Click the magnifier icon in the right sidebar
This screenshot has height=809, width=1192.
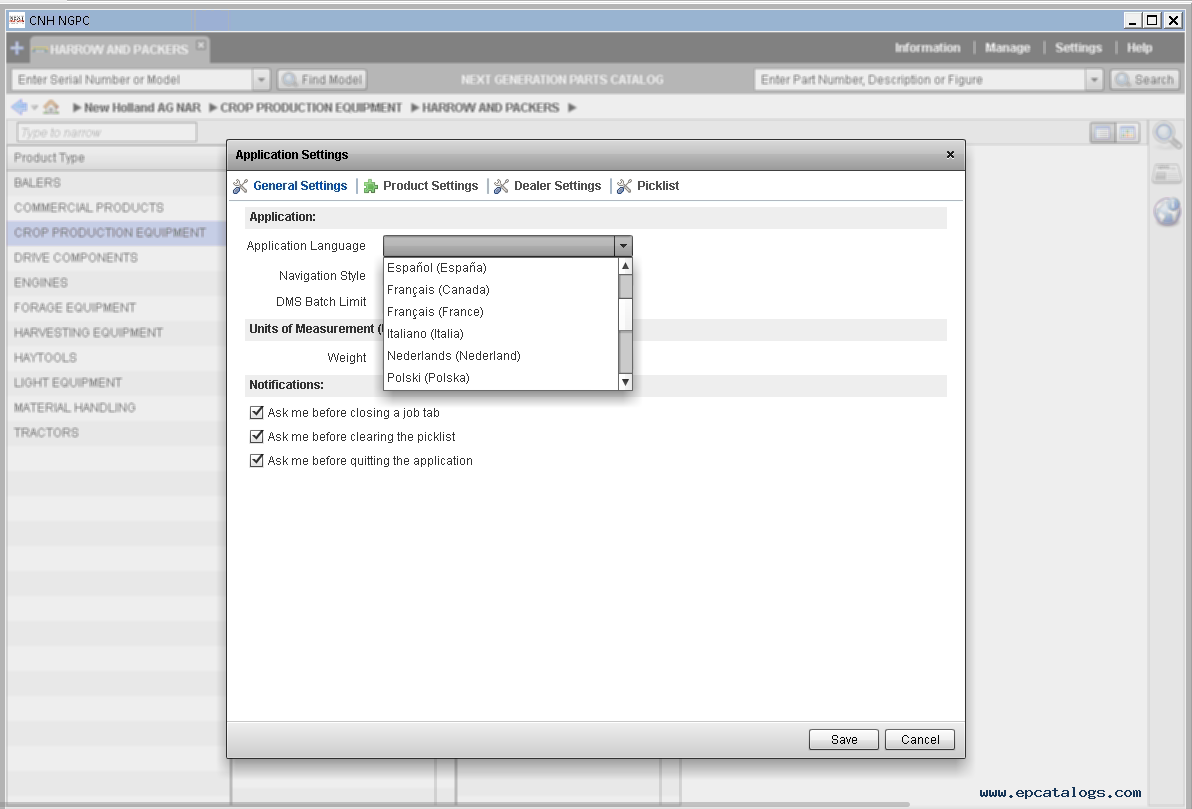pos(1166,135)
